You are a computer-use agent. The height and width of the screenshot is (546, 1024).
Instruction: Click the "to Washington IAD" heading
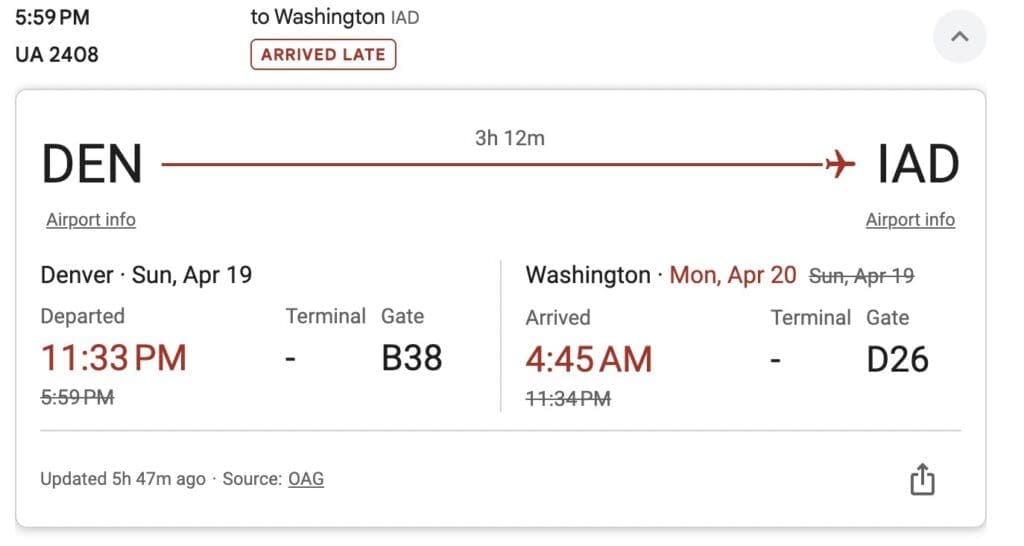pyautogui.click(x=334, y=17)
